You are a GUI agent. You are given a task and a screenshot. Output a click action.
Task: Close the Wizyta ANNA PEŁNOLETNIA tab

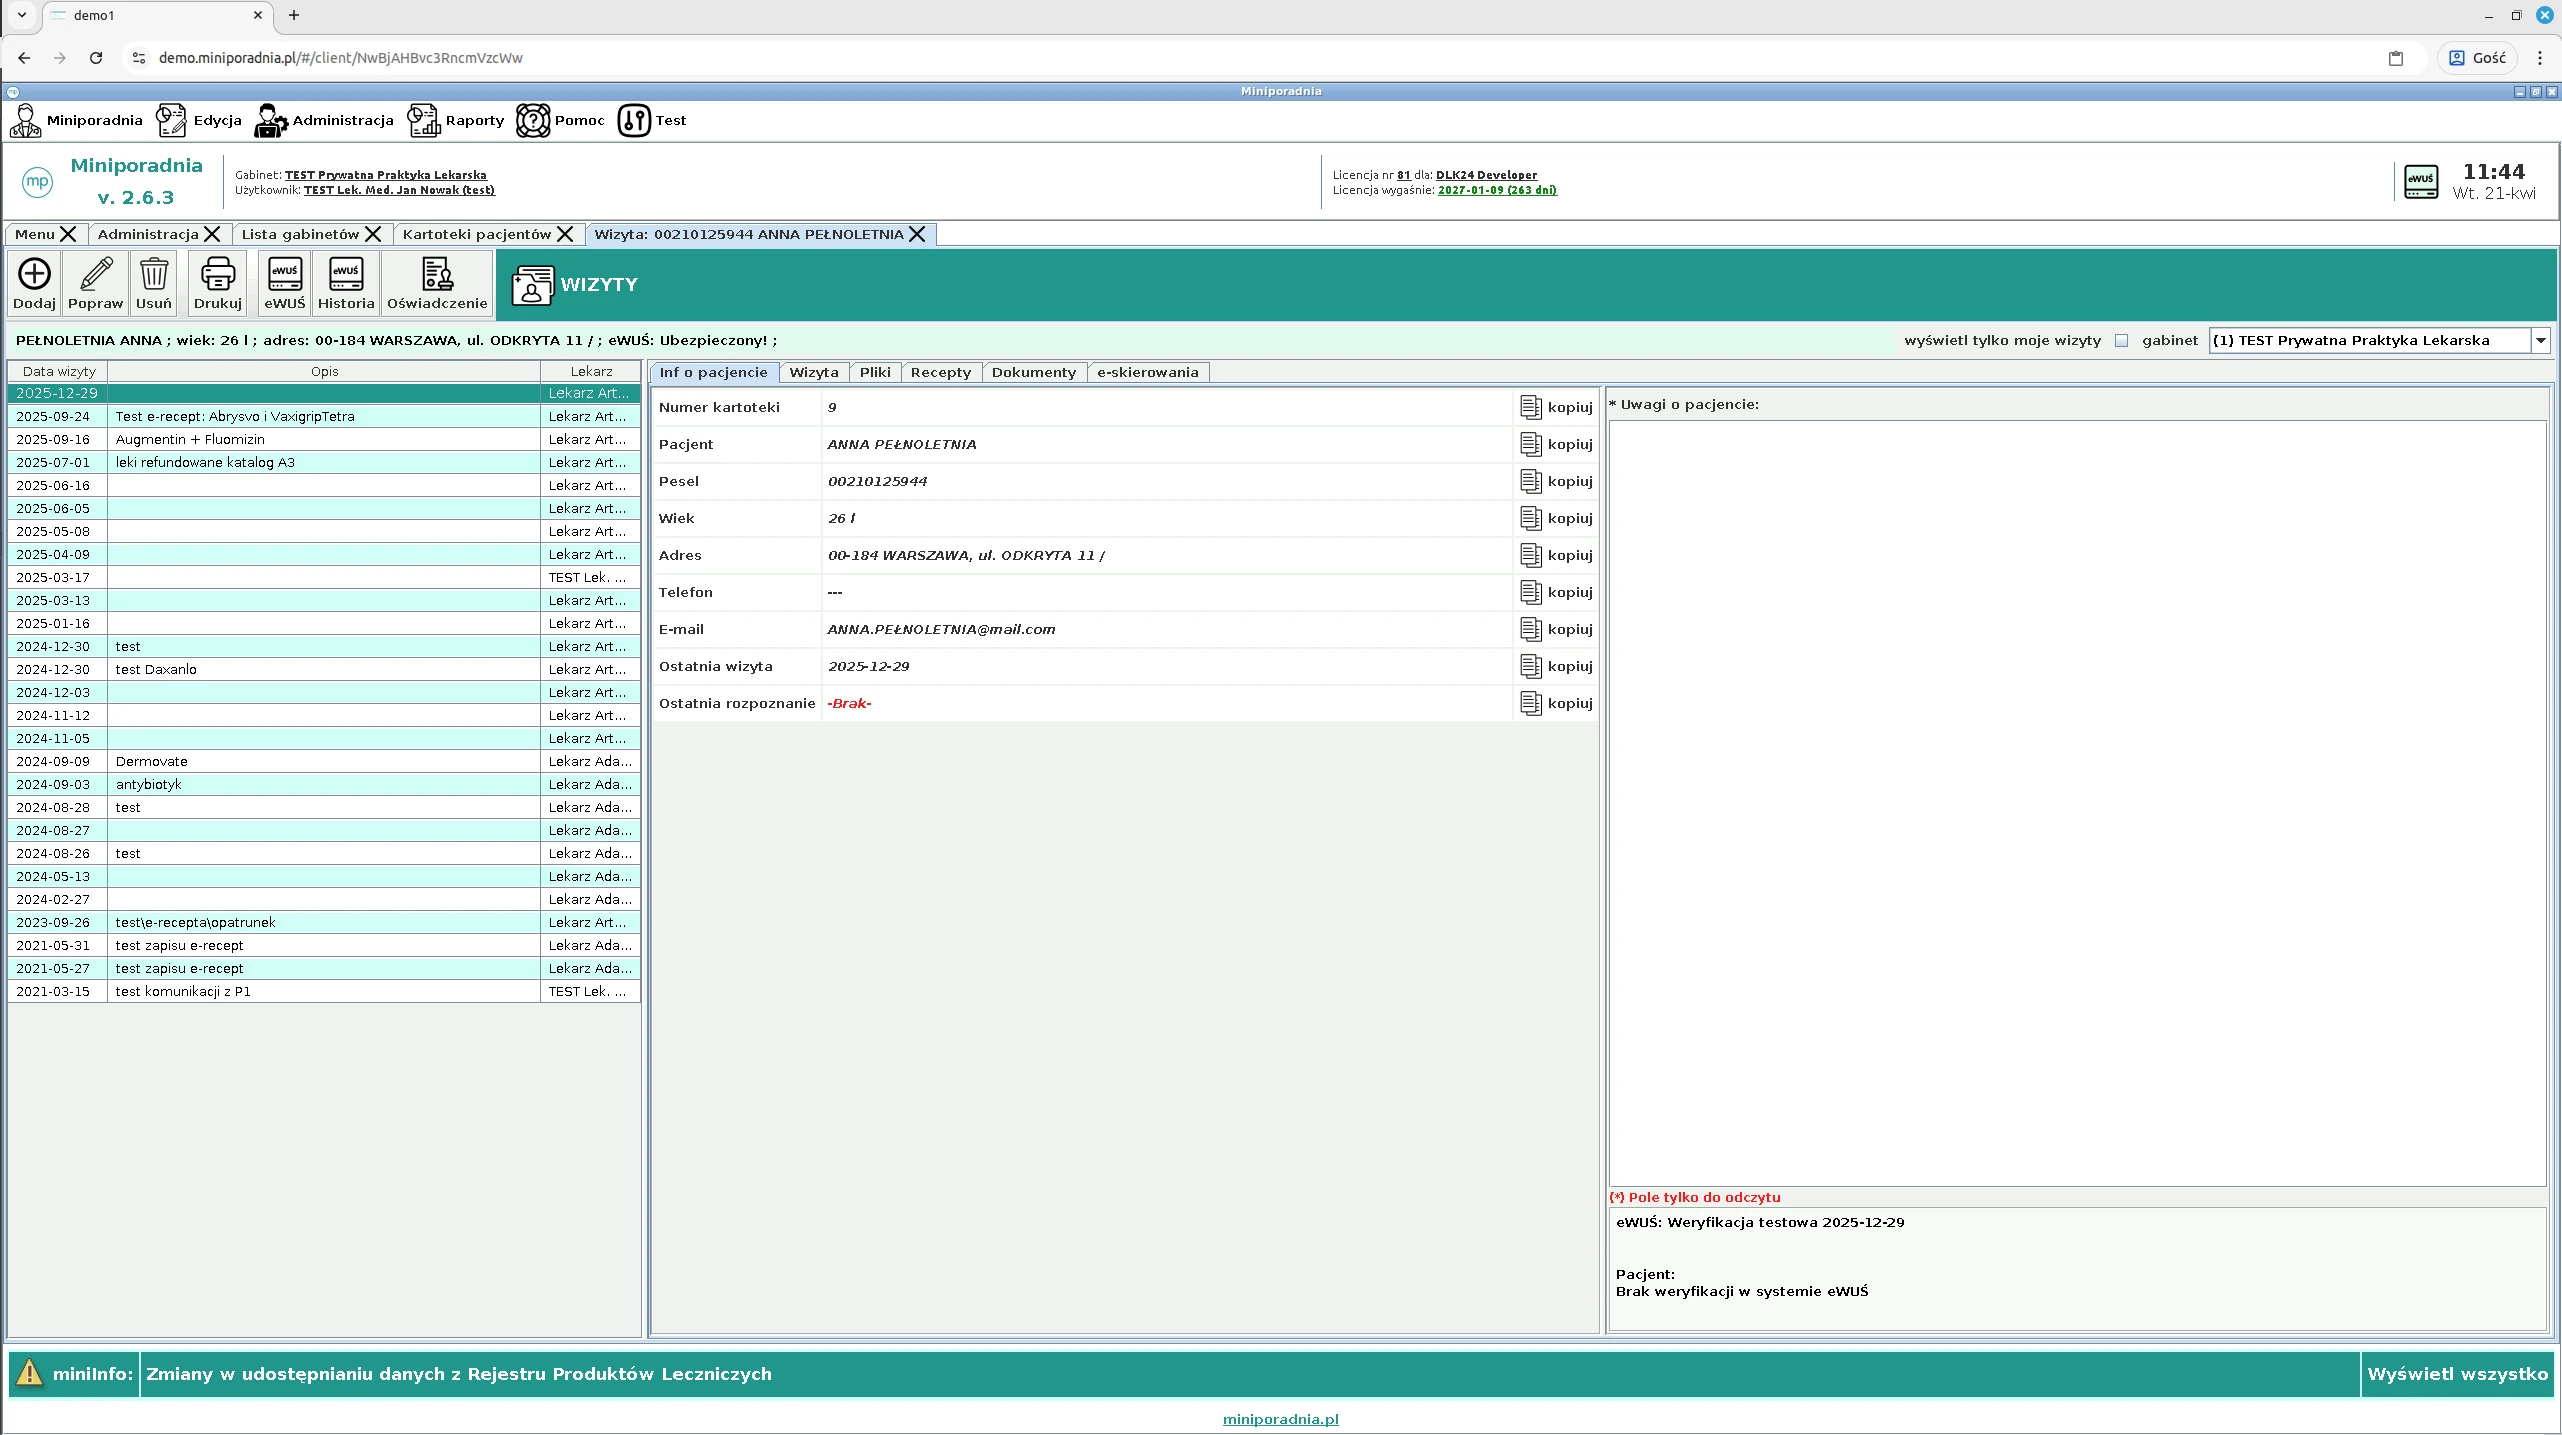(917, 234)
